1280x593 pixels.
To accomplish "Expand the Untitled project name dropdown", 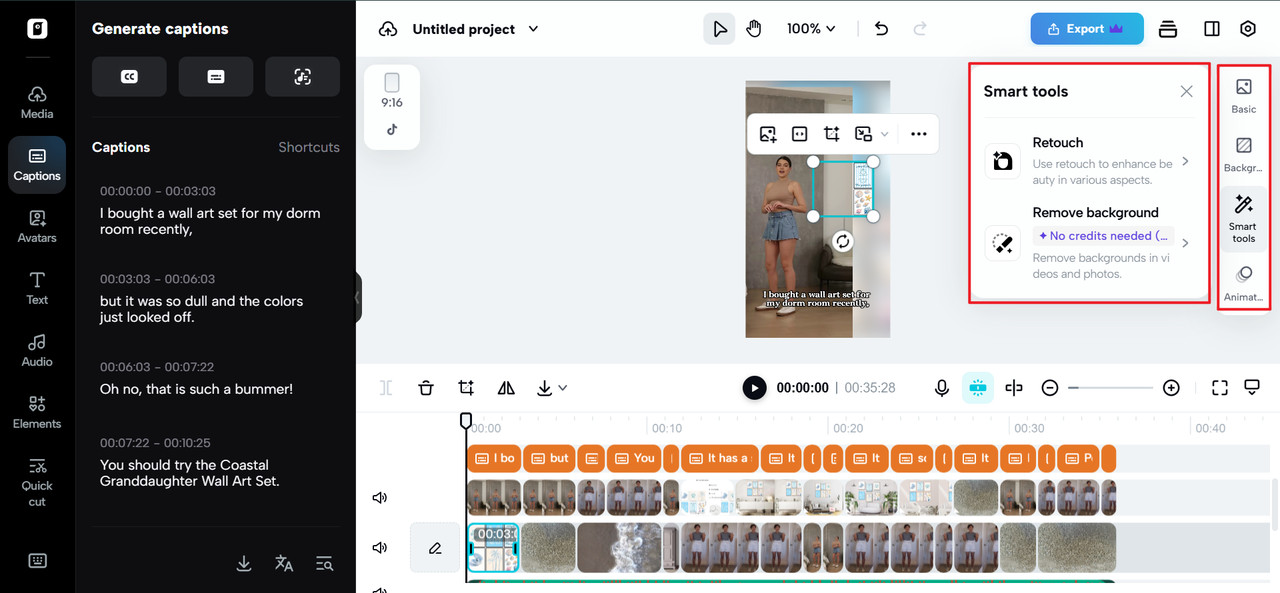I will tap(533, 29).
